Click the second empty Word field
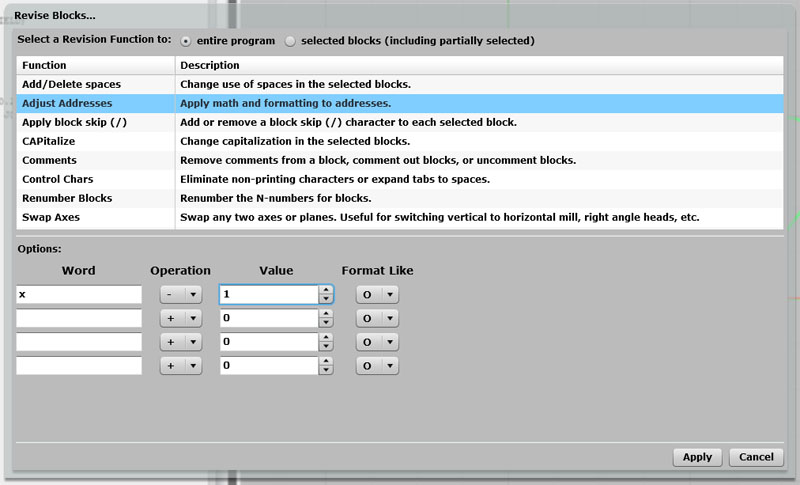Image resolution: width=800 pixels, height=485 pixels. tap(79, 318)
